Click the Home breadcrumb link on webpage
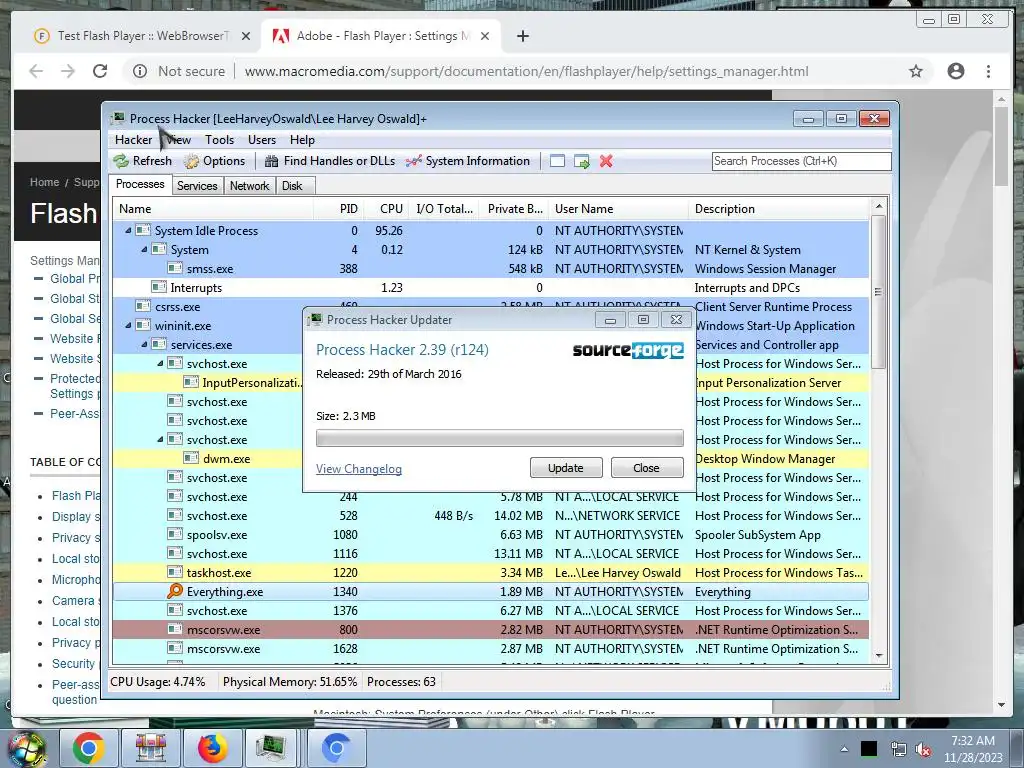1024x768 pixels. pyautogui.click(x=44, y=182)
